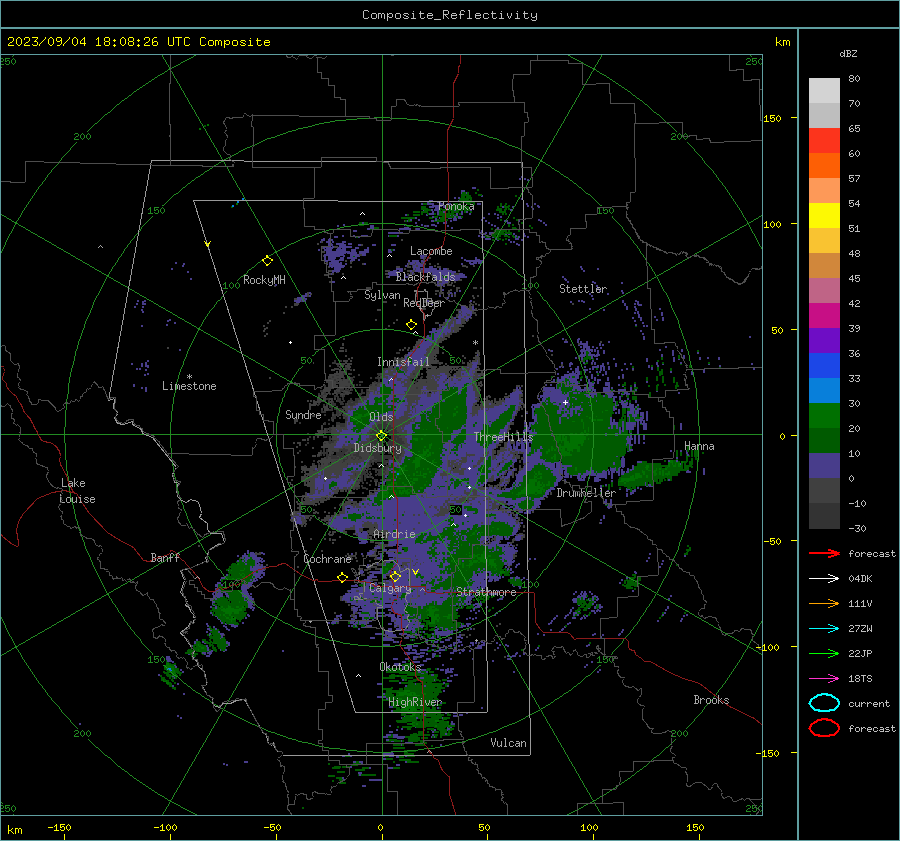Click the Hanna city label
This screenshot has width=900, height=841.
pos(699,446)
